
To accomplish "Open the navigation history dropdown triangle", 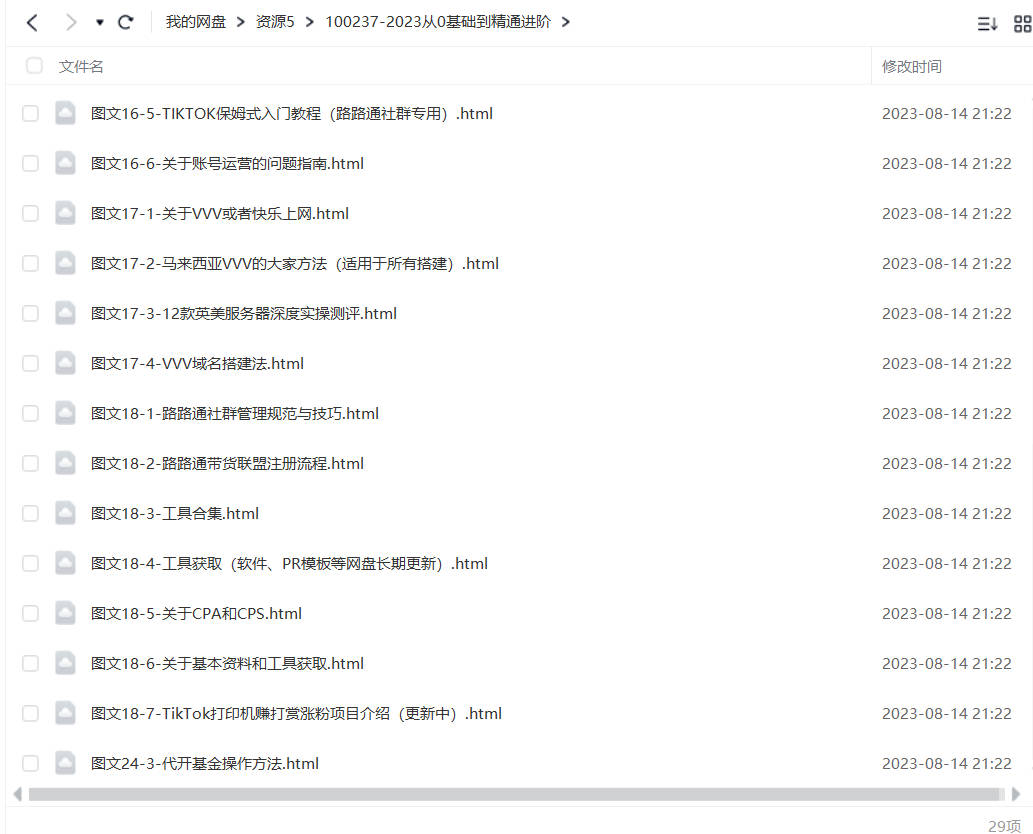I will pos(99,22).
